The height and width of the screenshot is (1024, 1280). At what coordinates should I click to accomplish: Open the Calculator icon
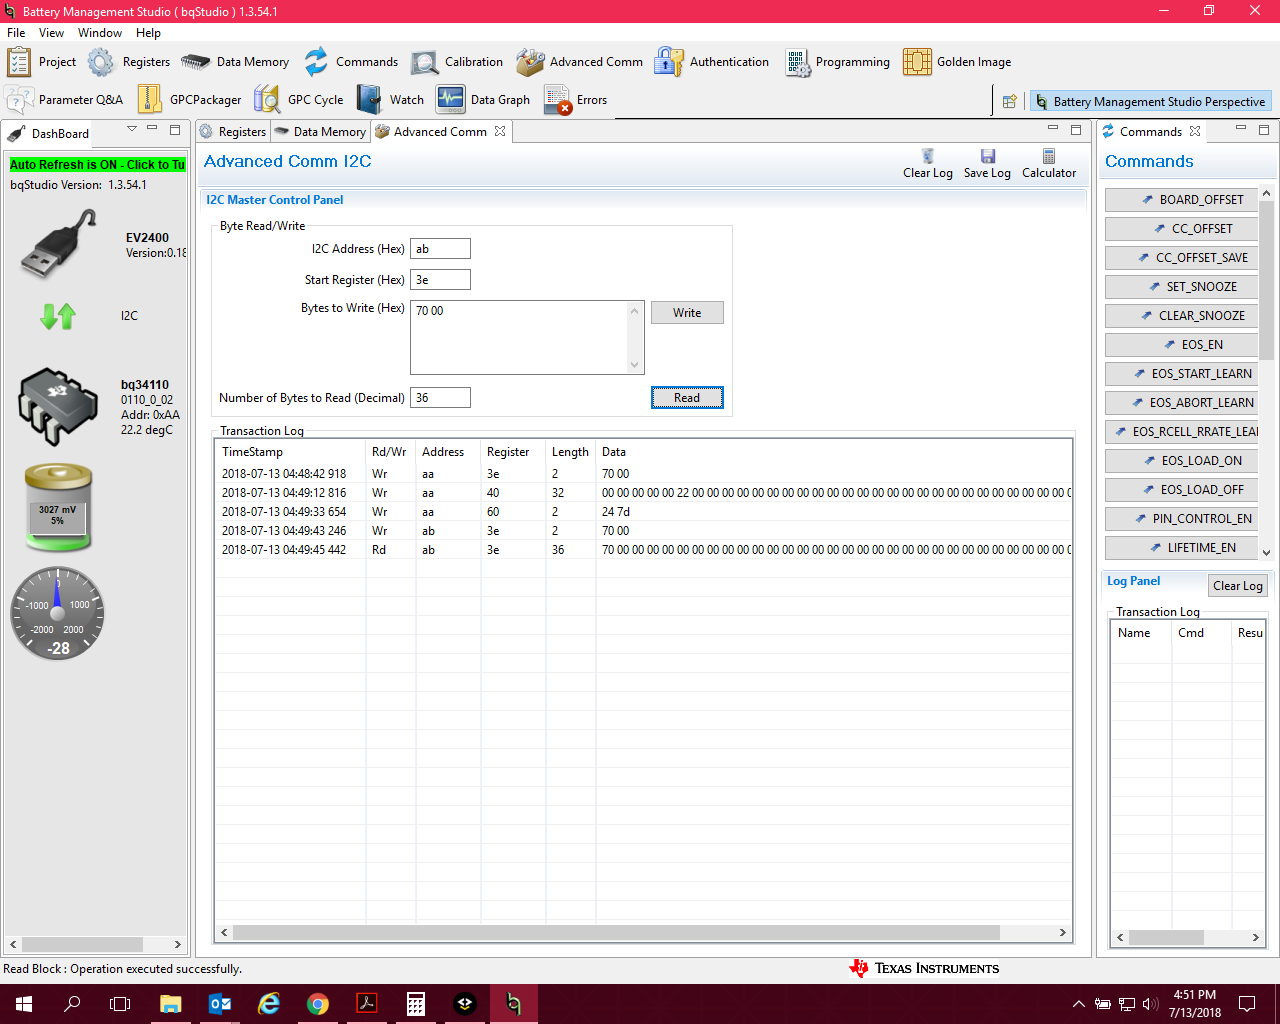pyautogui.click(x=1049, y=156)
